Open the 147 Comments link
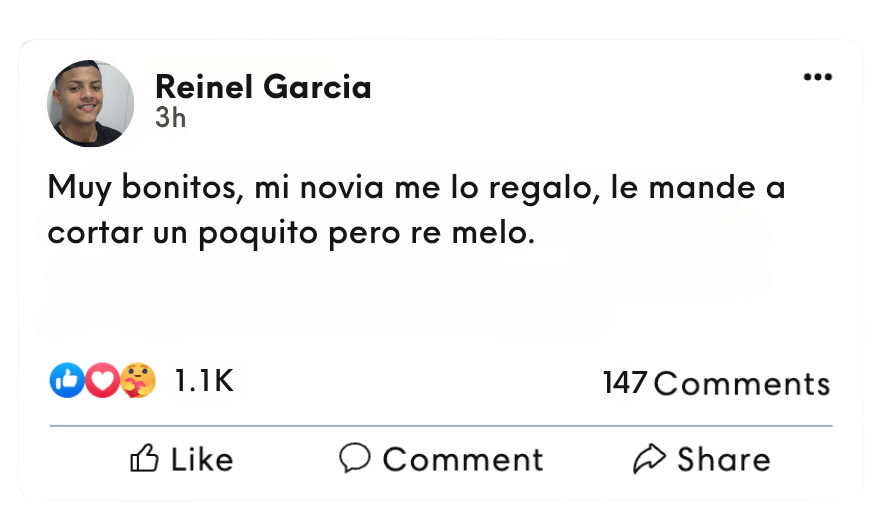This screenshot has height=516, width=888. click(x=716, y=383)
